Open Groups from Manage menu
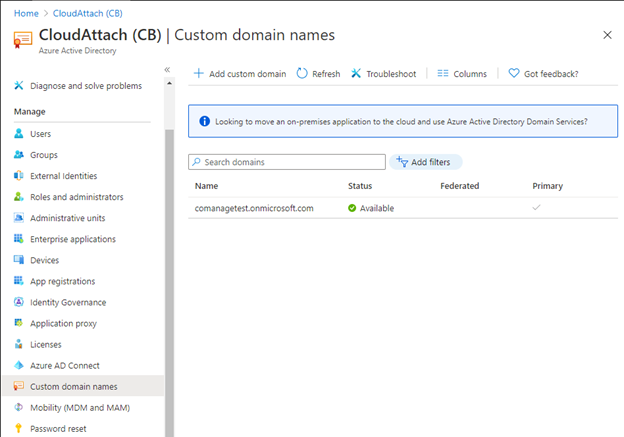 (44, 155)
